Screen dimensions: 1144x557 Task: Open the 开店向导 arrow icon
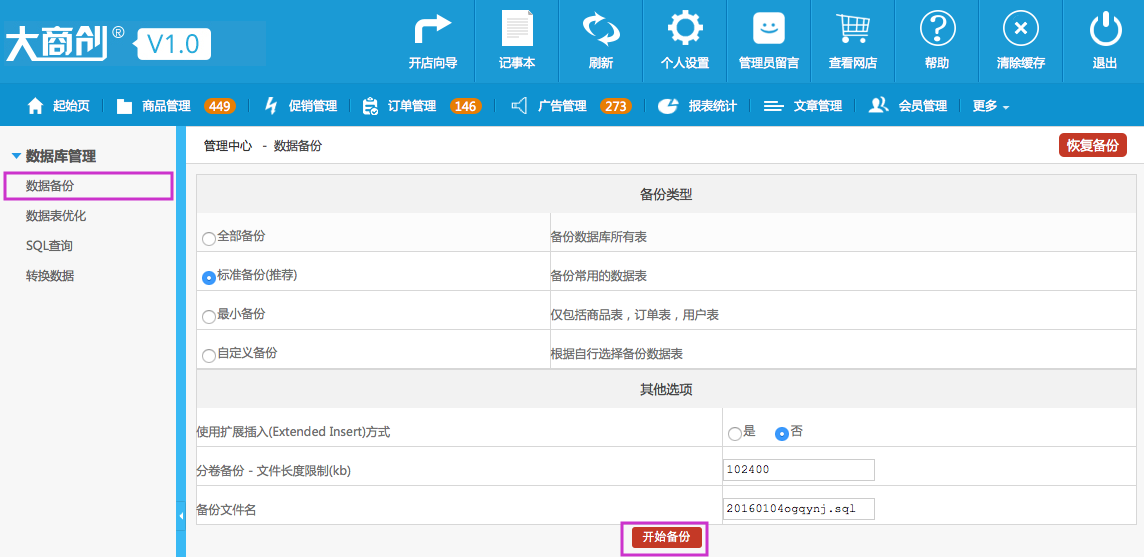pos(433,30)
